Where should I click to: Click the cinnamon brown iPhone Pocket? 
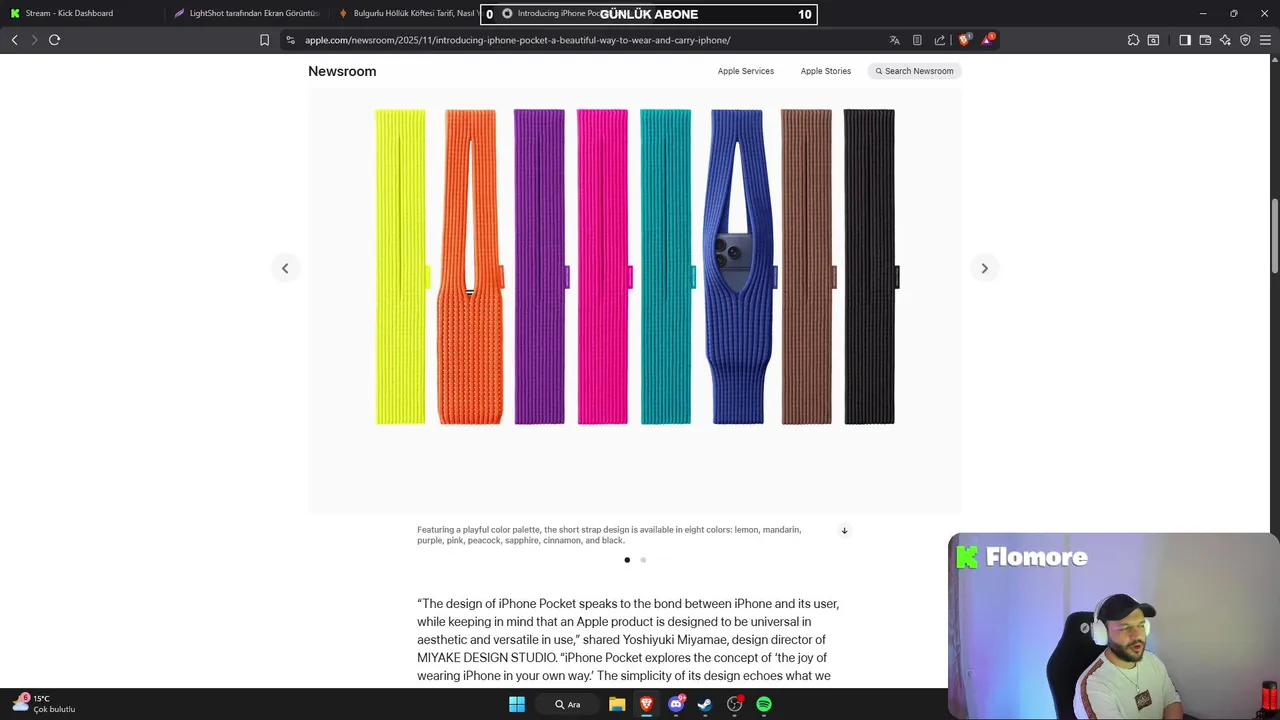tap(807, 267)
